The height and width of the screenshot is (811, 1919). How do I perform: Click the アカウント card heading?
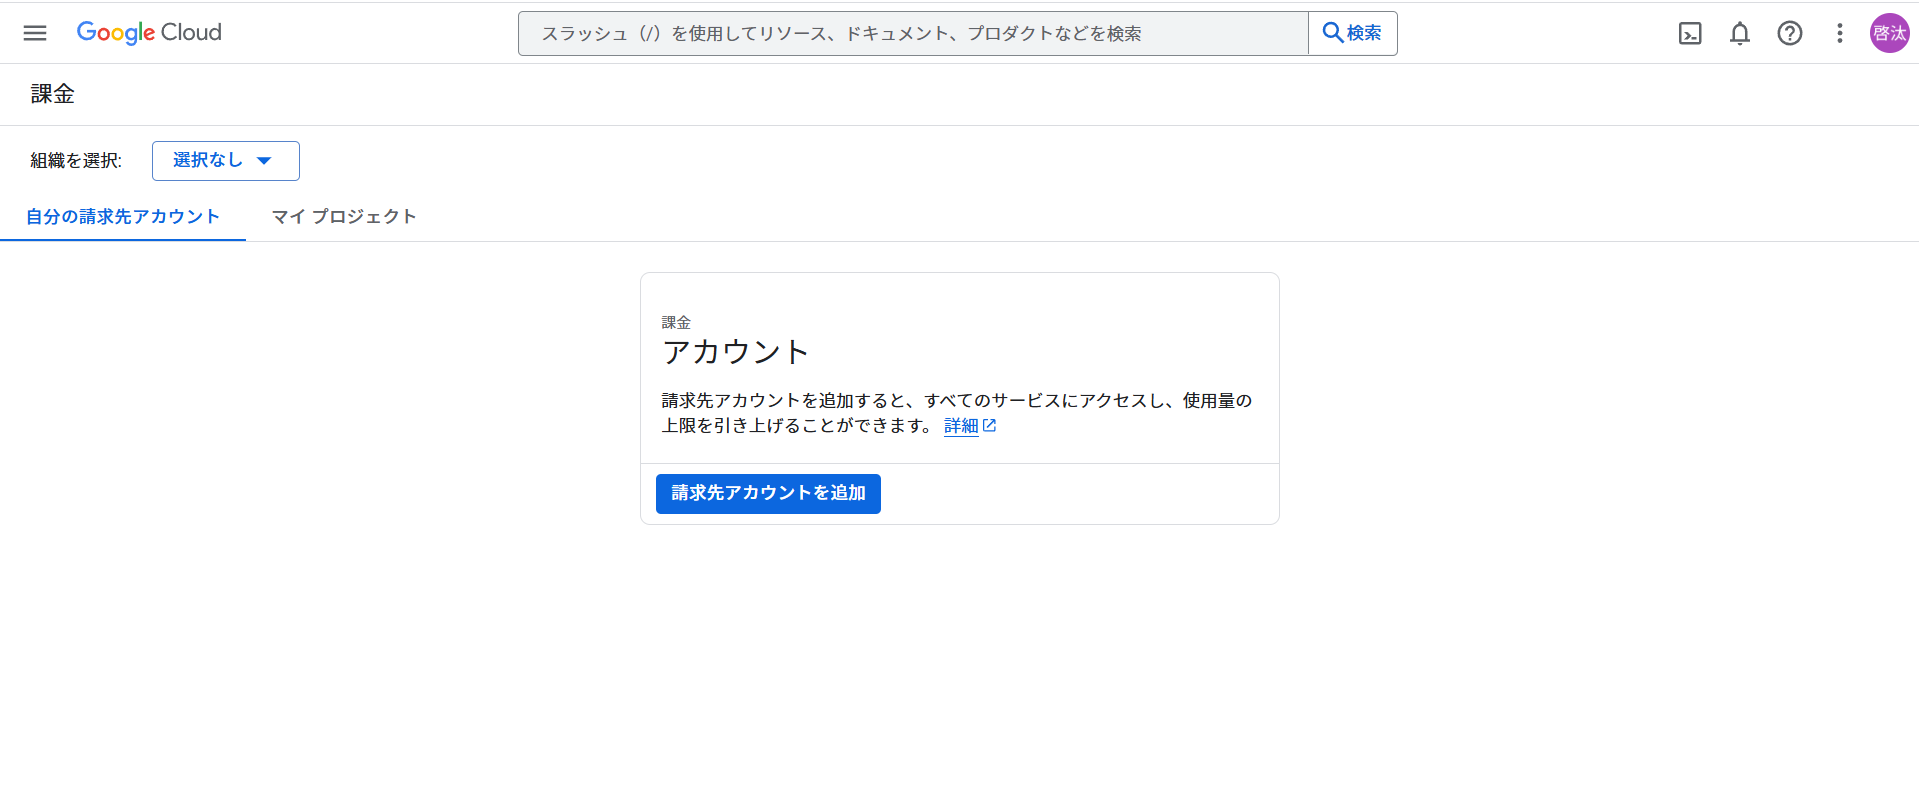coord(735,352)
